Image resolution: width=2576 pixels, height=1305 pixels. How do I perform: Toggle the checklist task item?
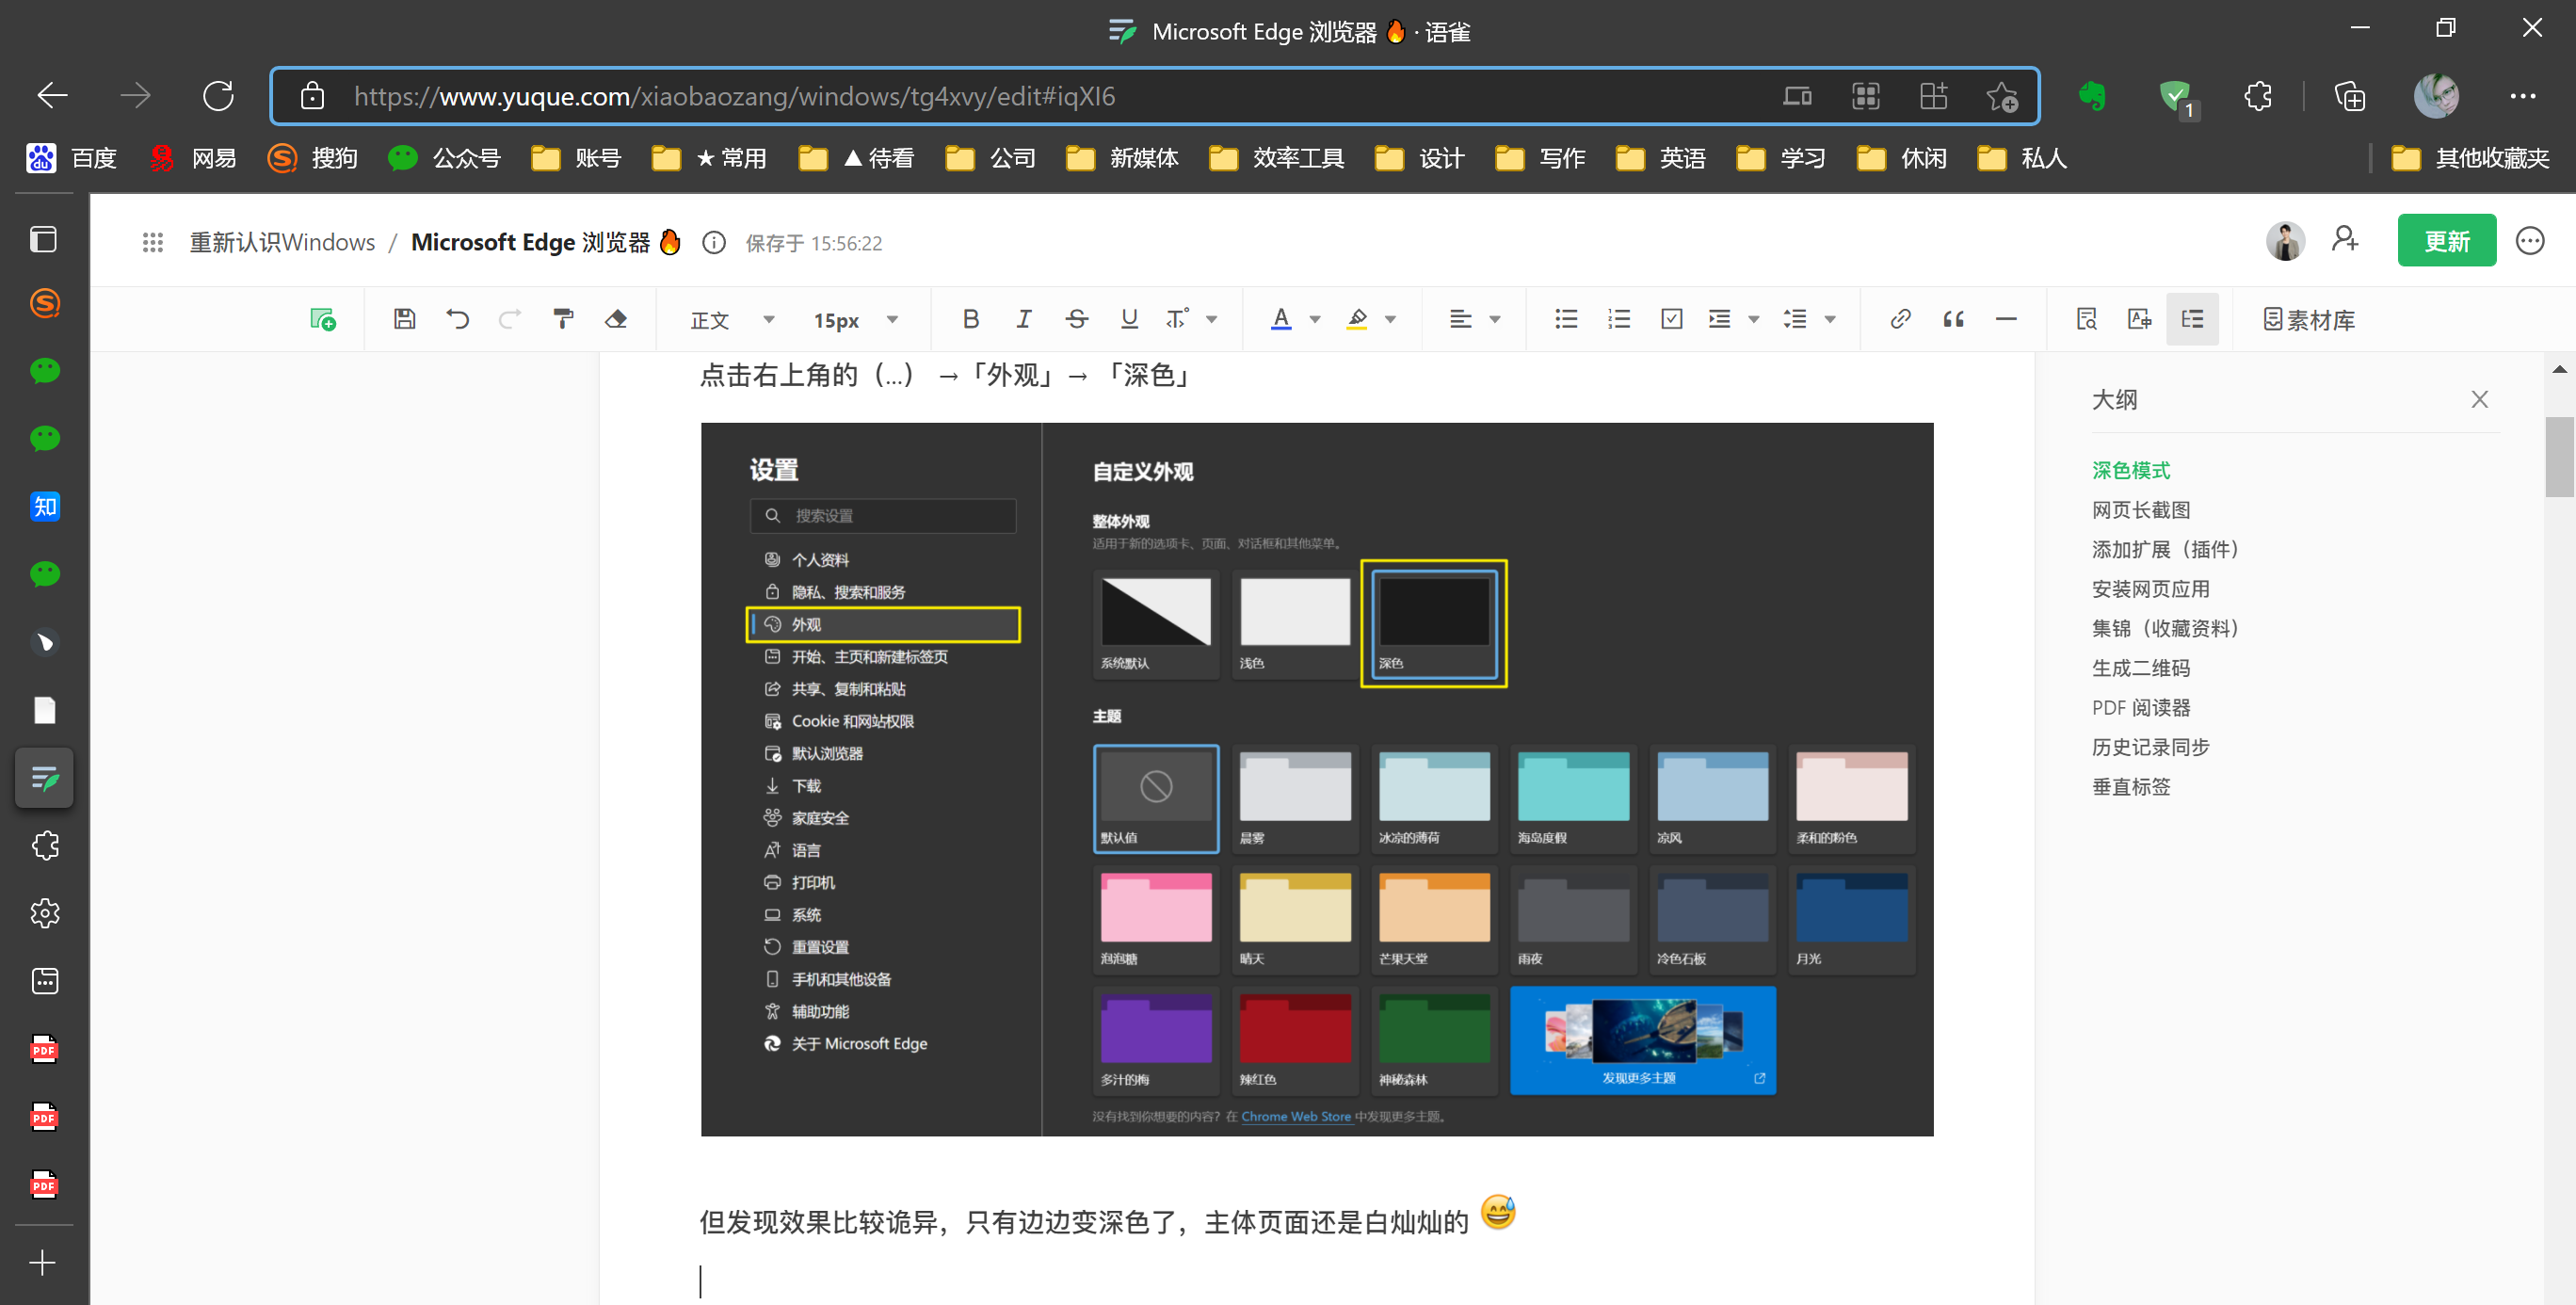1672,320
